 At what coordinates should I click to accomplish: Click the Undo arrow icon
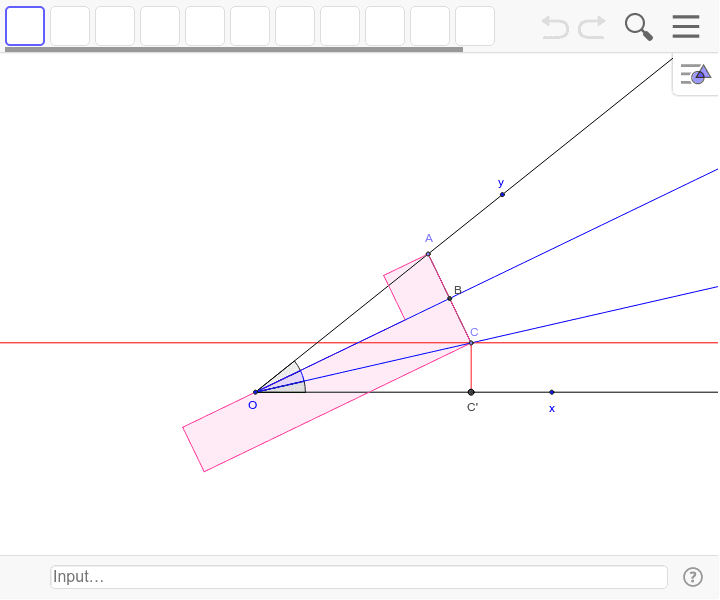tap(555, 27)
